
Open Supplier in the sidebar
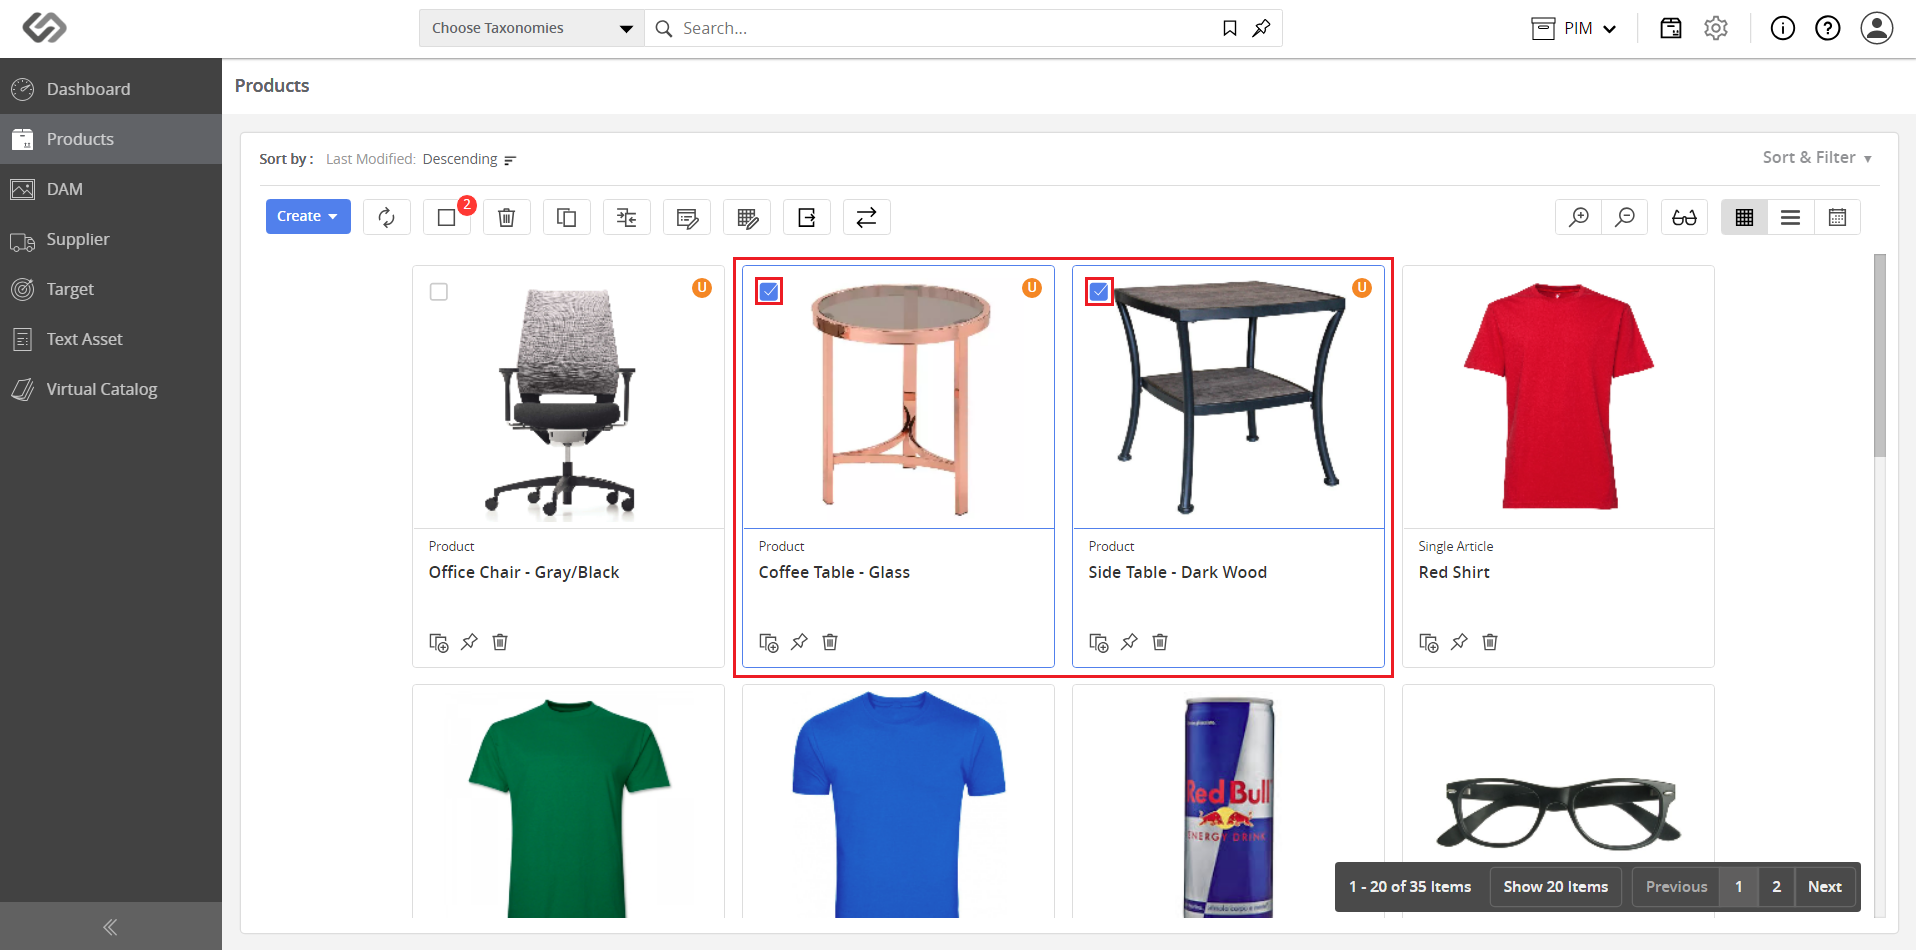point(111,239)
